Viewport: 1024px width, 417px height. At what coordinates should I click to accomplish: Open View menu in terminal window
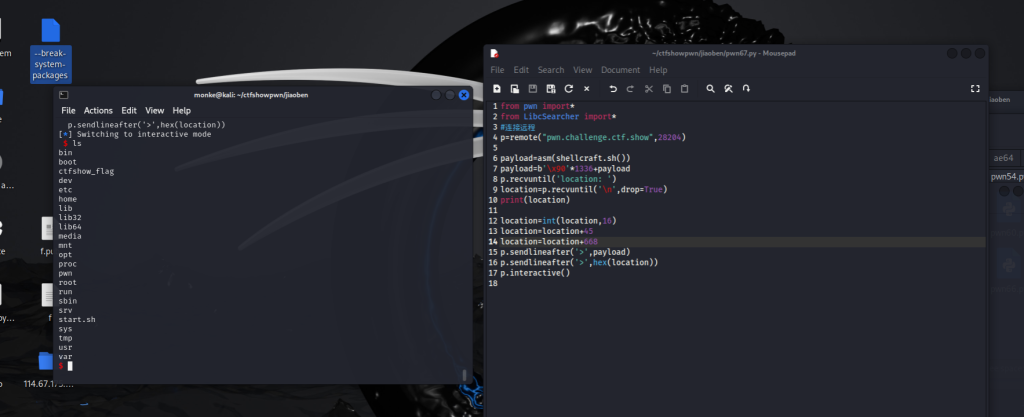(x=155, y=111)
